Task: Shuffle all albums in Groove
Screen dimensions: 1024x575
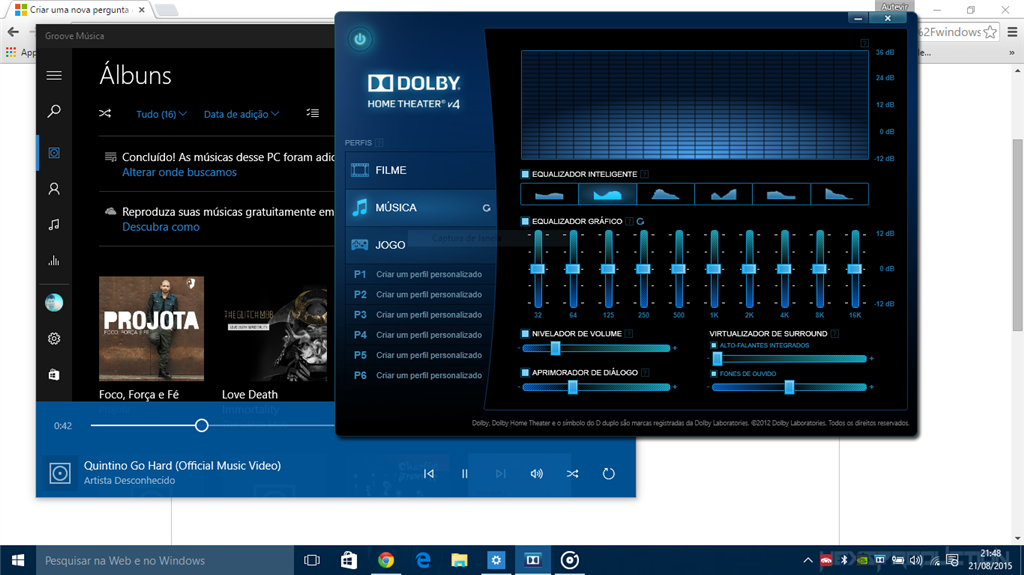Action: [x=105, y=114]
